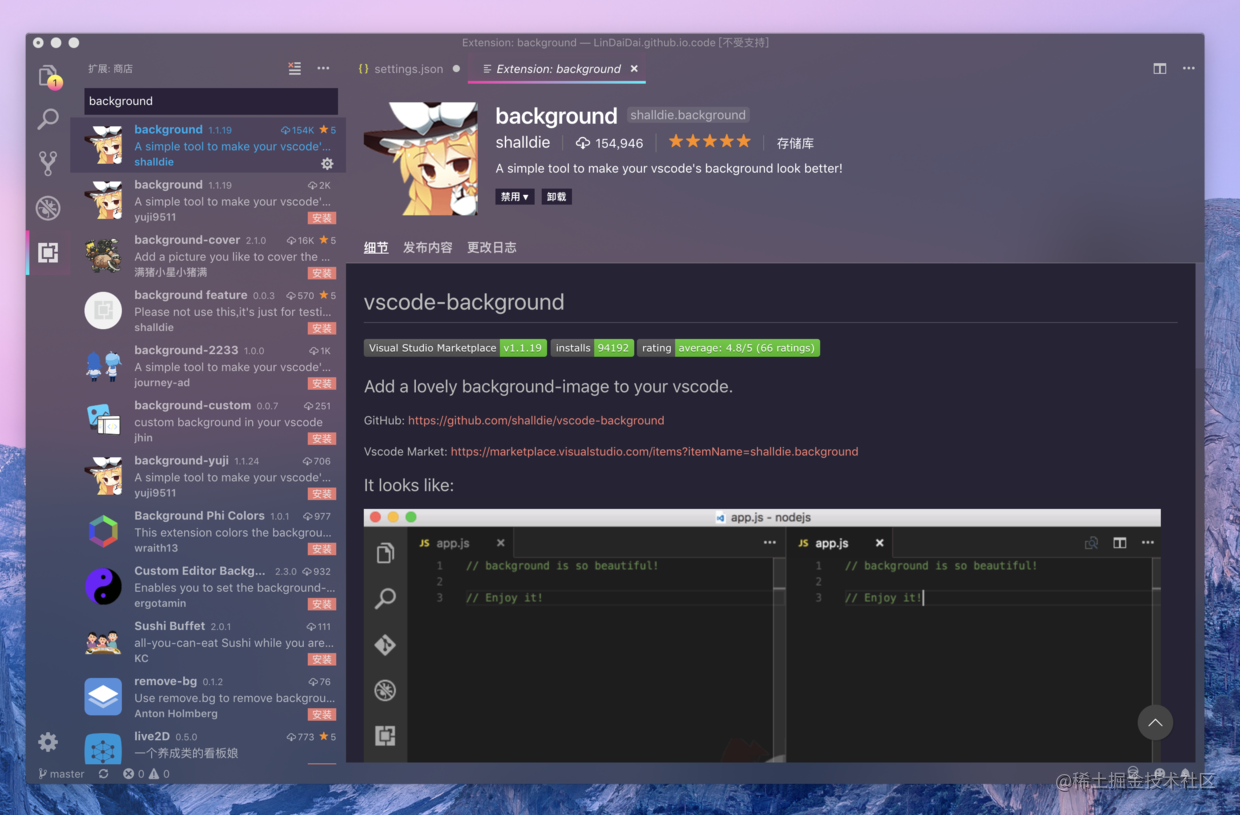1240x815 pixels.
Task: Click the shalldie.background identifier label
Action: point(688,115)
